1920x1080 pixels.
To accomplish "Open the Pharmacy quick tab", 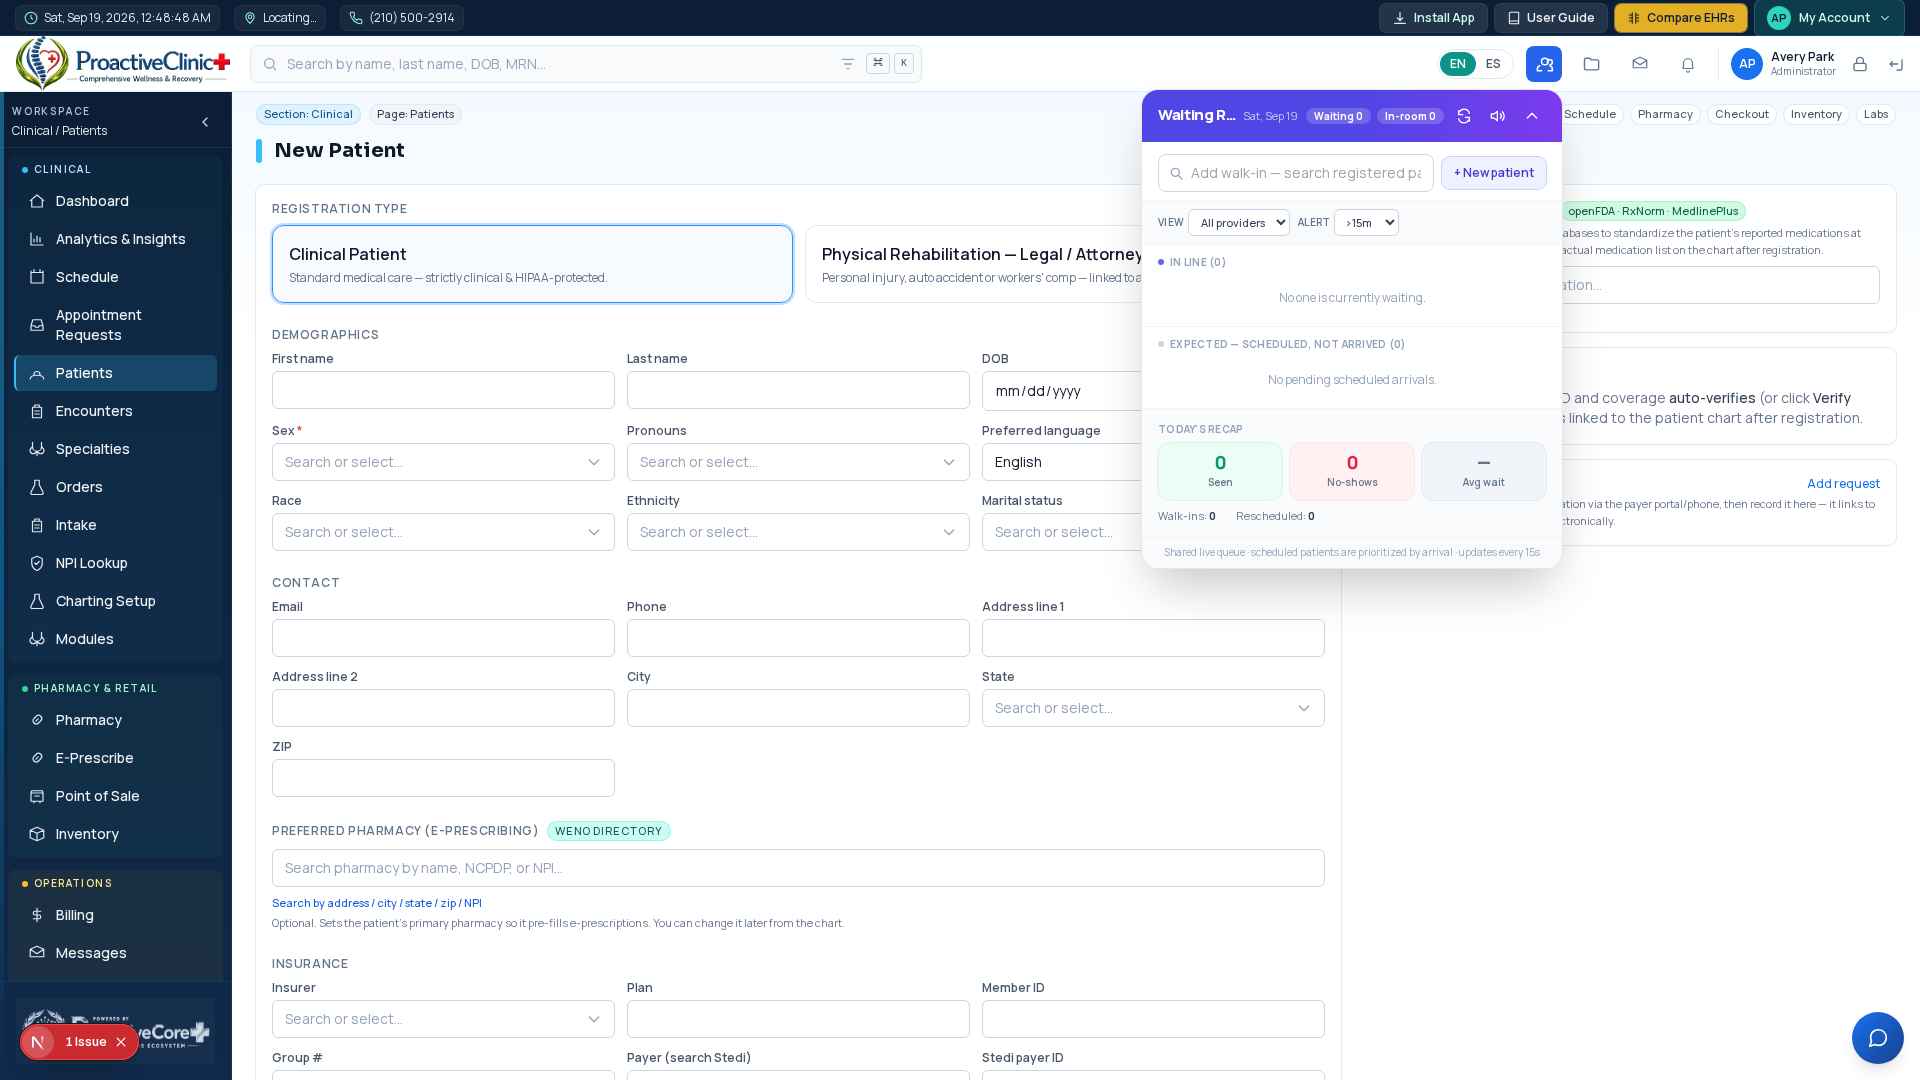I will pyautogui.click(x=1665, y=114).
